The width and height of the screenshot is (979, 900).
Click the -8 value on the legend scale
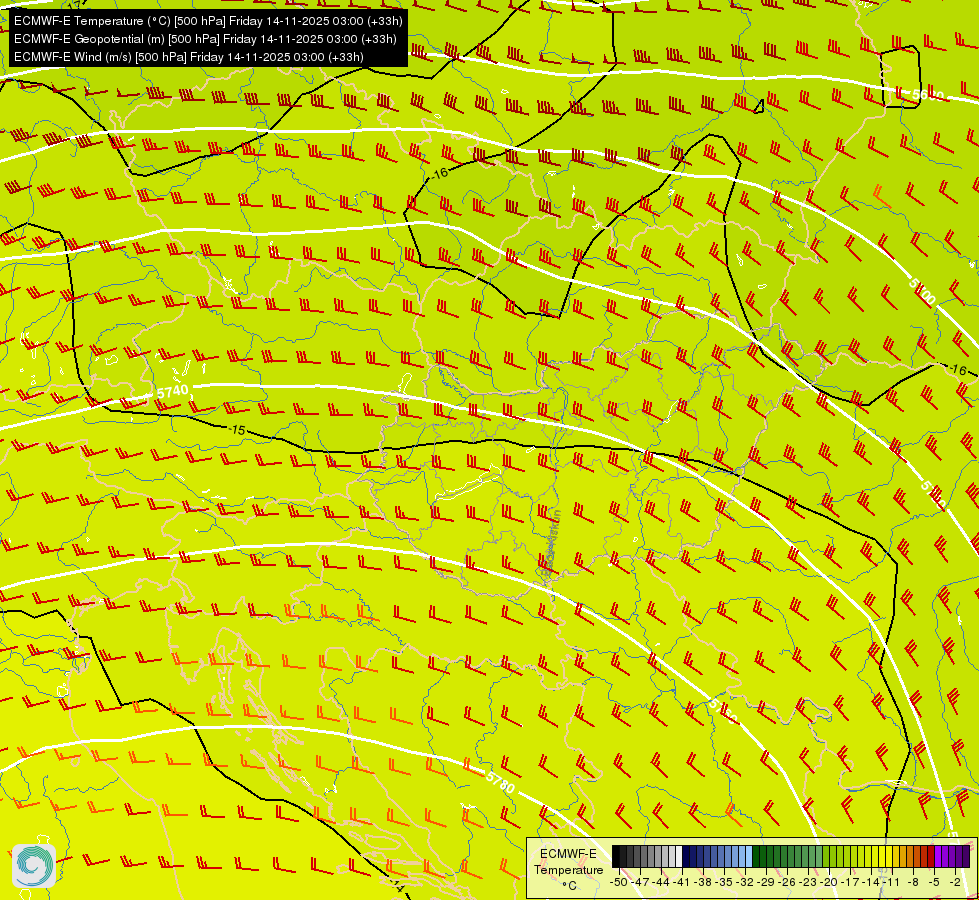[913, 882]
